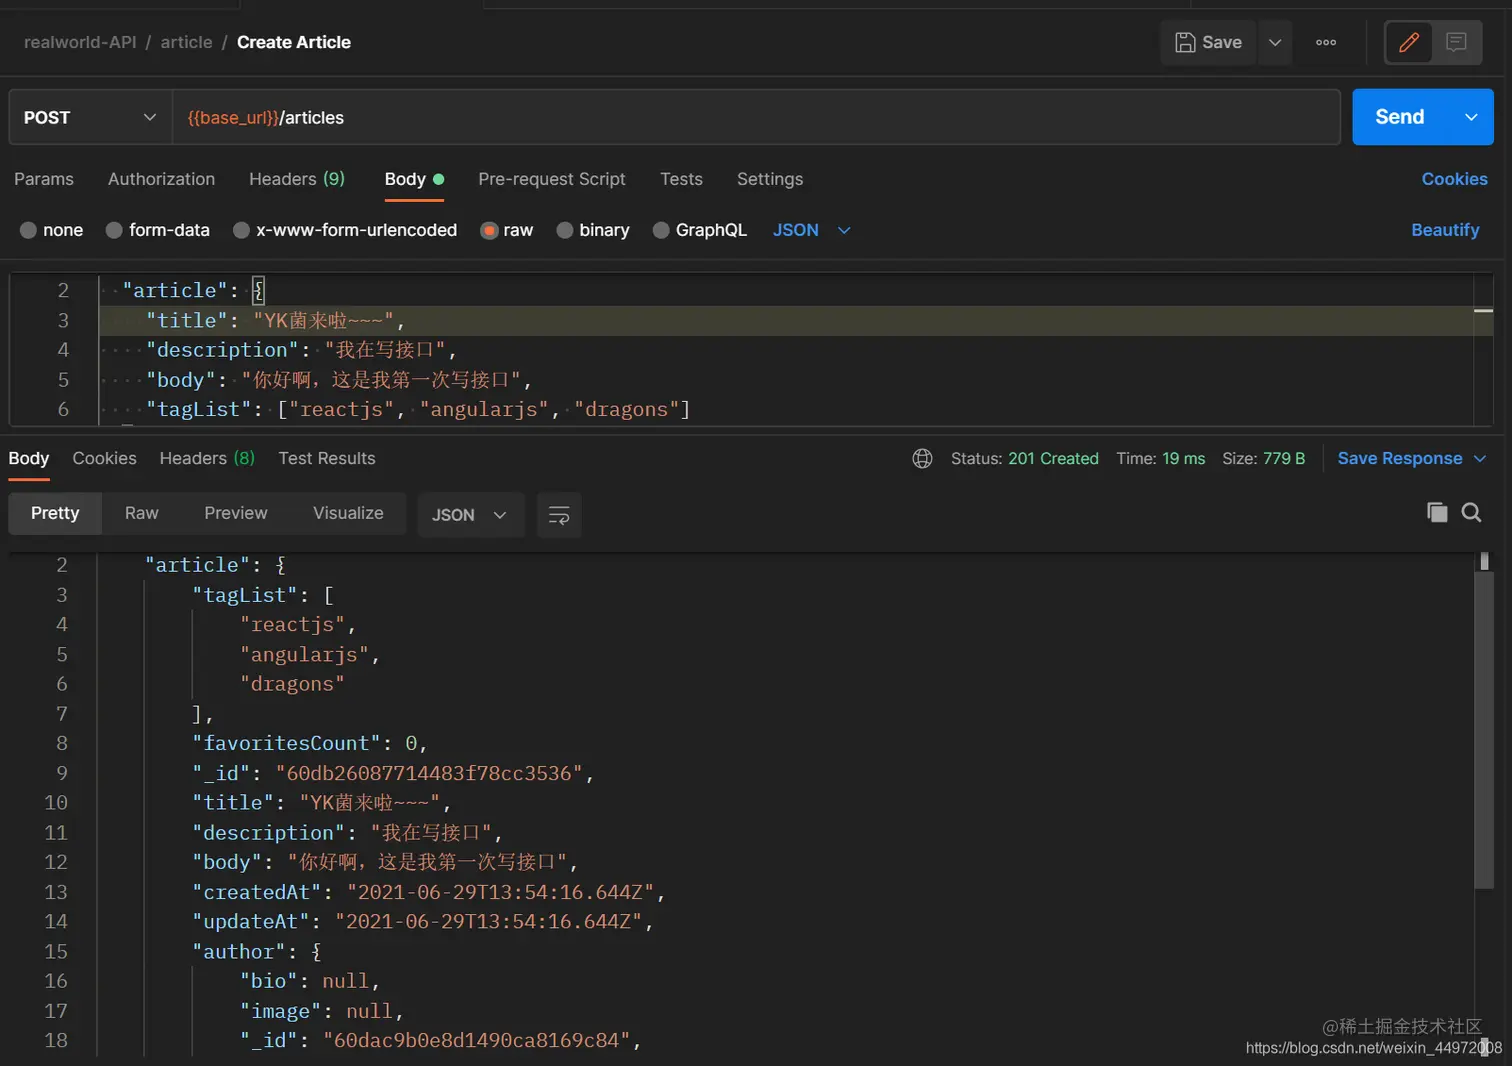Click the "image": null response line
Viewport: 1512px width, 1066px height.
pyautogui.click(x=322, y=1011)
